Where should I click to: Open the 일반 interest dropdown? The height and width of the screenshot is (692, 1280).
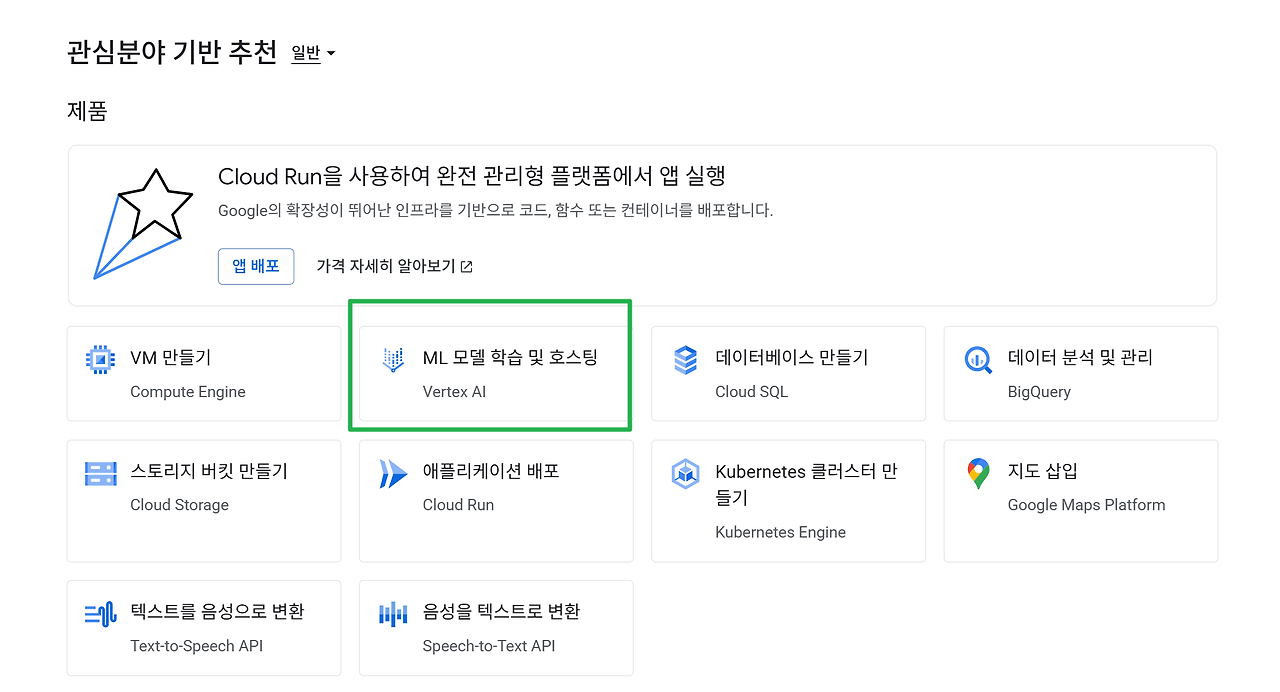[x=312, y=54]
